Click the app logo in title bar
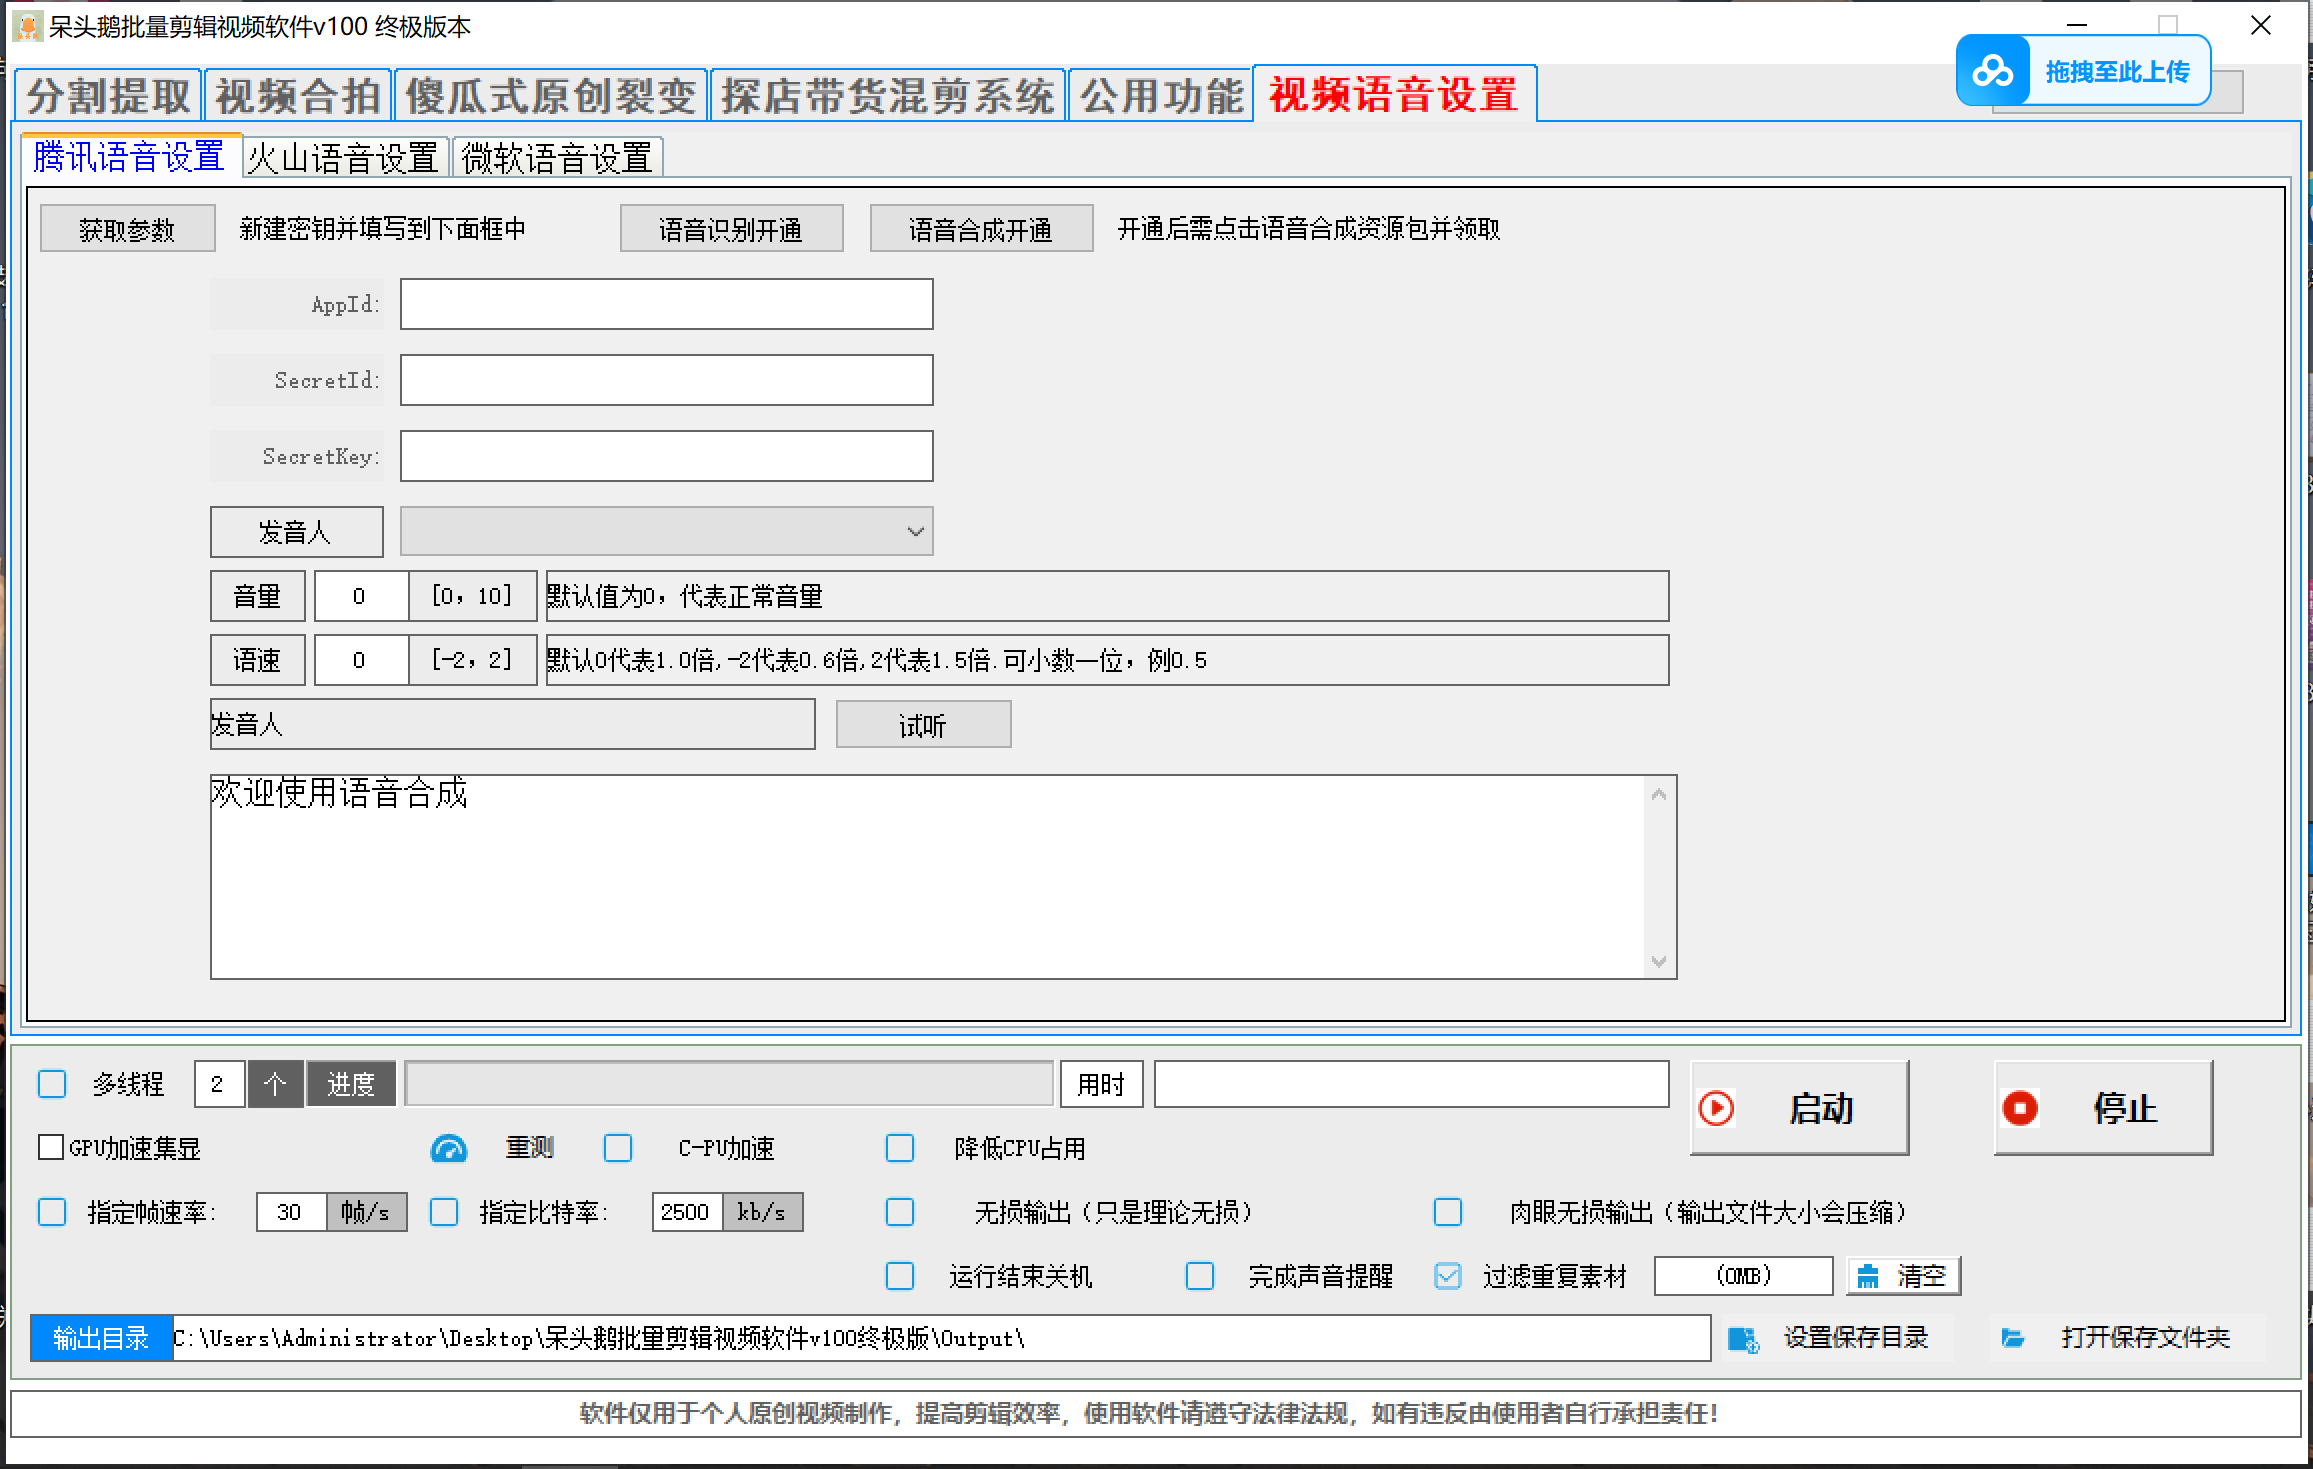2313x1469 pixels. [27, 26]
